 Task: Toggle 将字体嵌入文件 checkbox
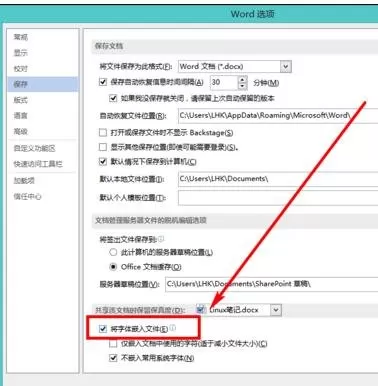[x=103, y=329]
